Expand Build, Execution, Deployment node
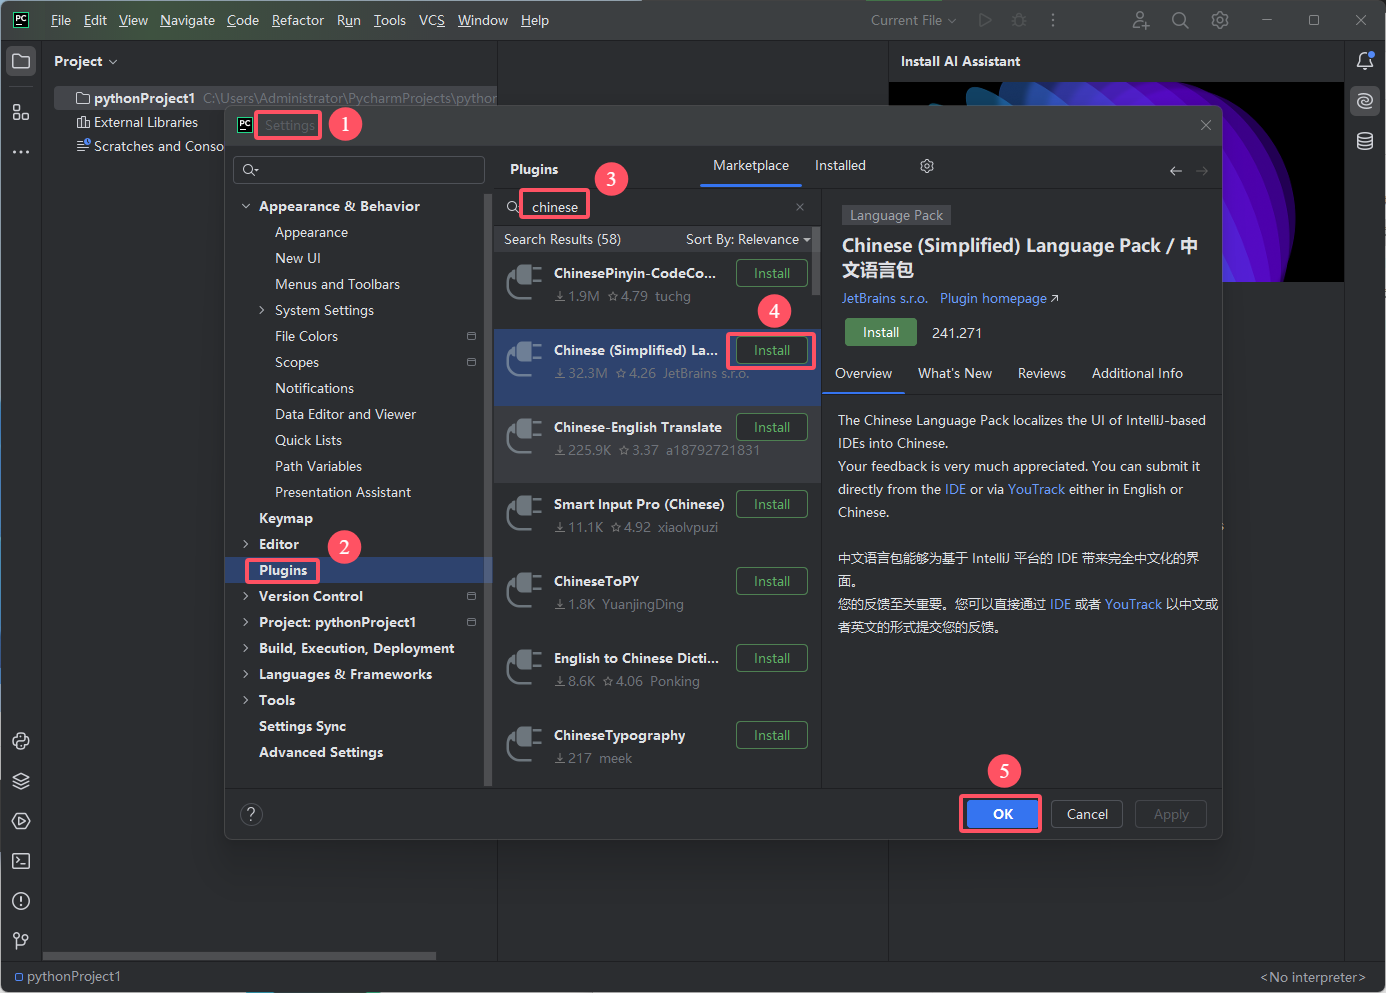The height and width of the screenshot is (993, 1386). 246,648
